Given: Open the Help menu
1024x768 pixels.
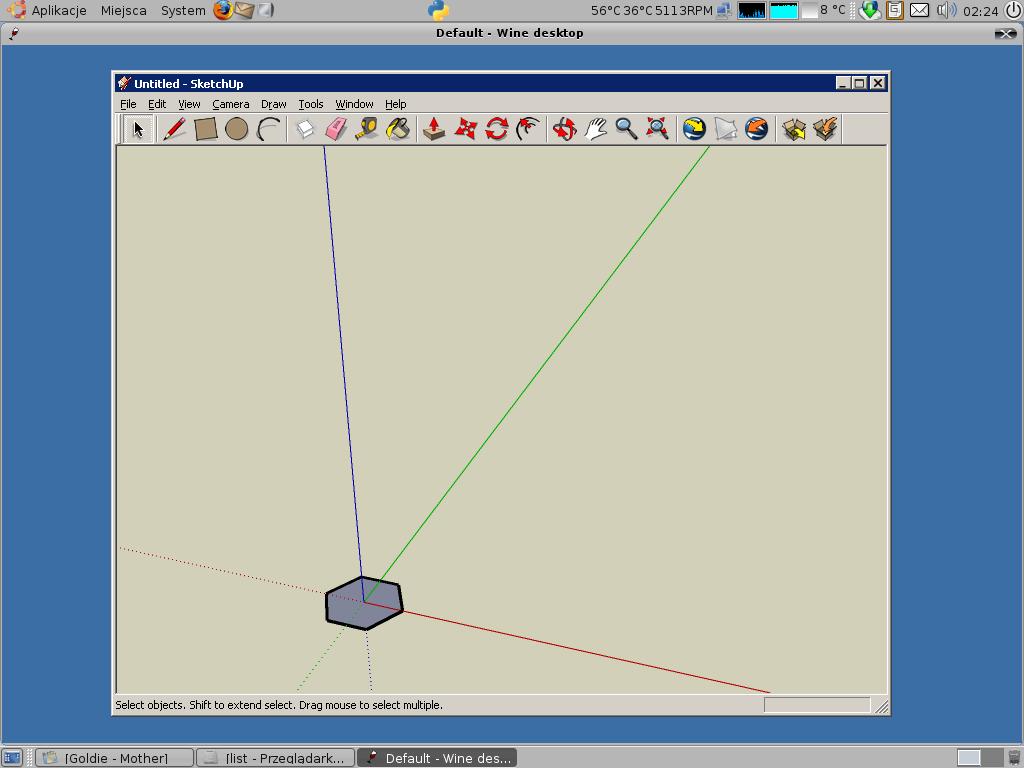Looking at the screenshot, I should pyautogui.click(x=395, y=104).
